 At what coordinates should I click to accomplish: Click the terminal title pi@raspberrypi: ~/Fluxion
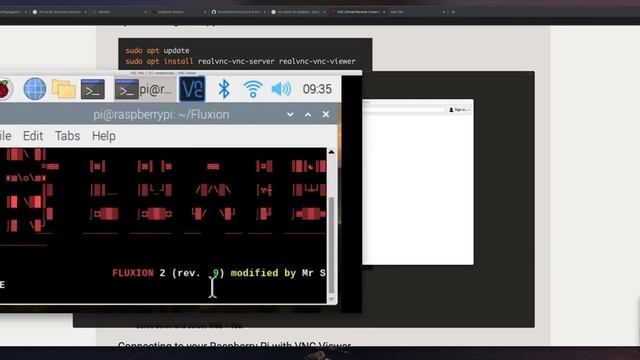[x=161, y=115]
